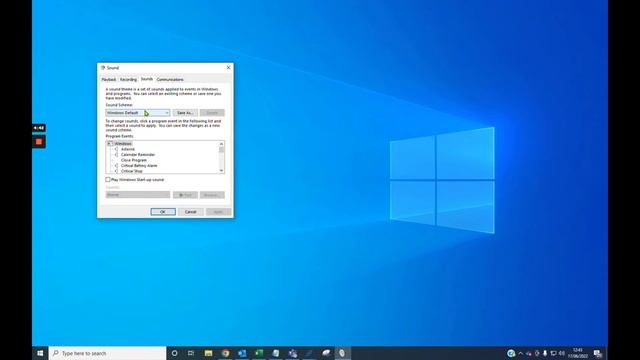Open the Action Center notifications icon

click(x=598, y=353)
